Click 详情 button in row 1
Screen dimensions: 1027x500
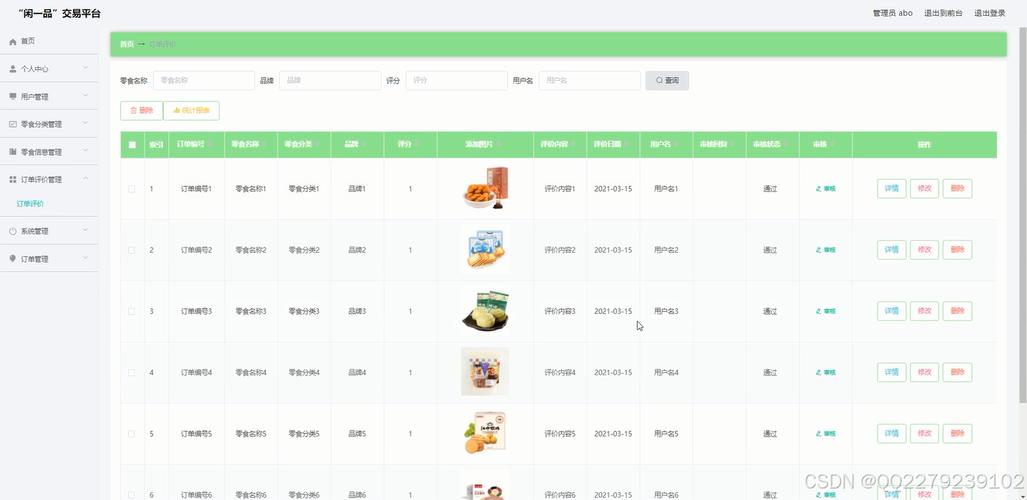coord(891,189)
